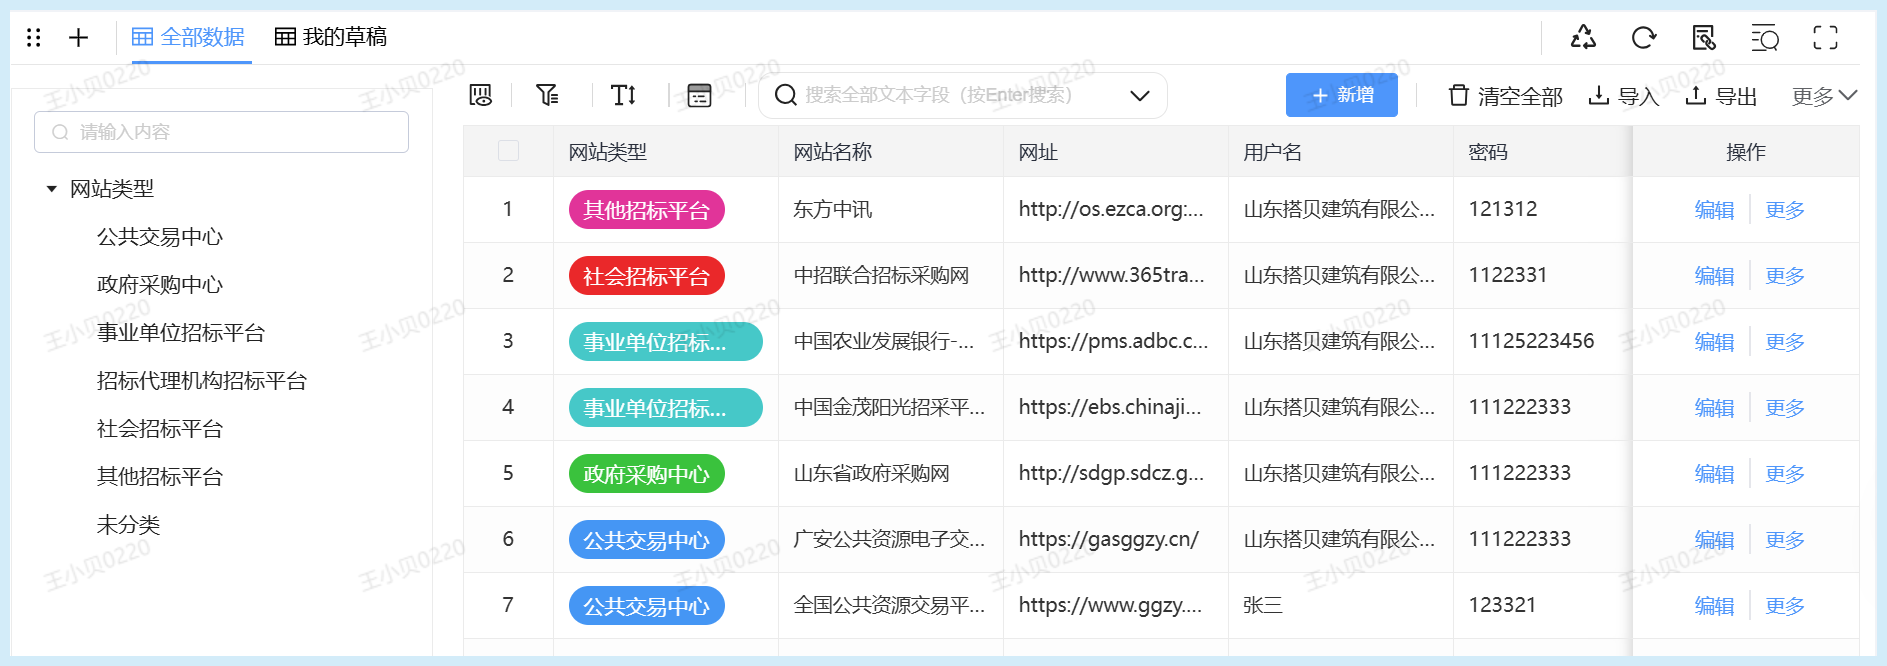Open 更多 for the 中国农业发展银行 row
Viewport: 1887px width, 666px height.
[1785, 342]
